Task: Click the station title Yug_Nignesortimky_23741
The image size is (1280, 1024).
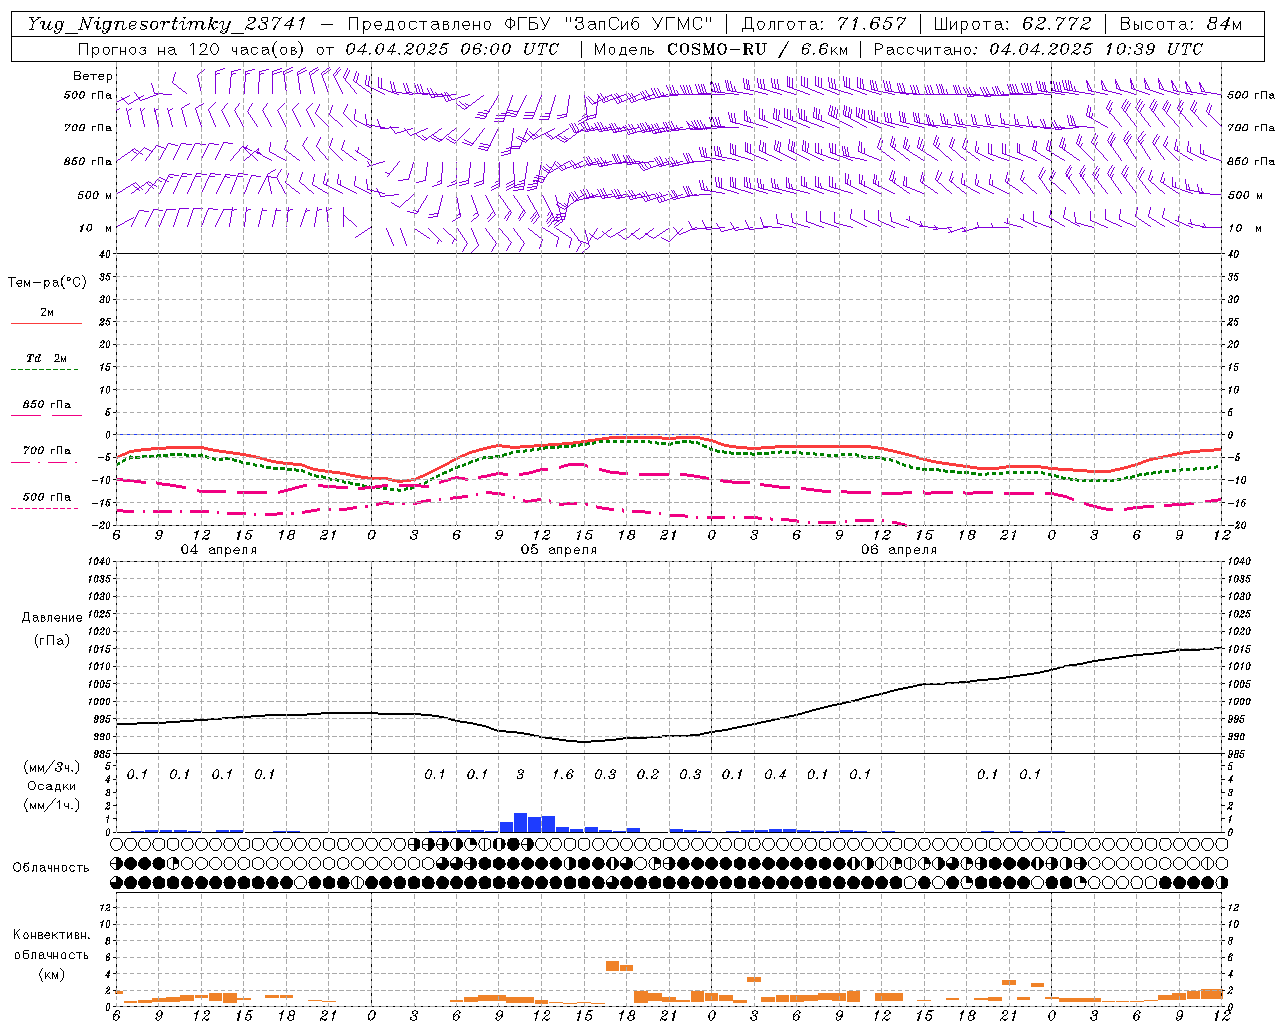Action: 167,24
